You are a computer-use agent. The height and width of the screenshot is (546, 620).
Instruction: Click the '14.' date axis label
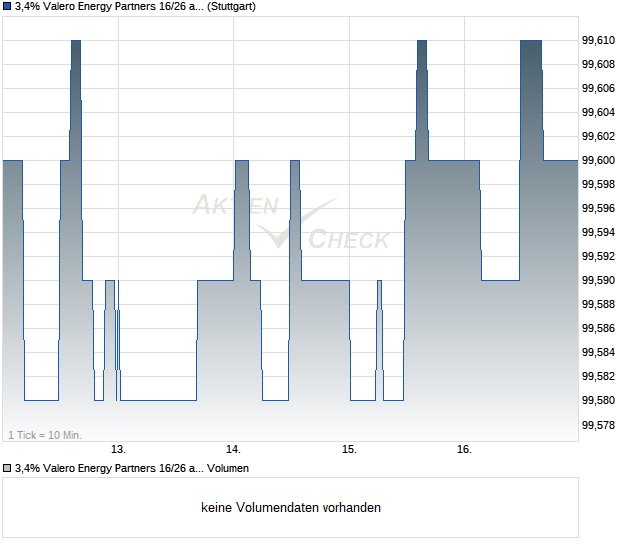pyautogui.click(x=233, y=449)
